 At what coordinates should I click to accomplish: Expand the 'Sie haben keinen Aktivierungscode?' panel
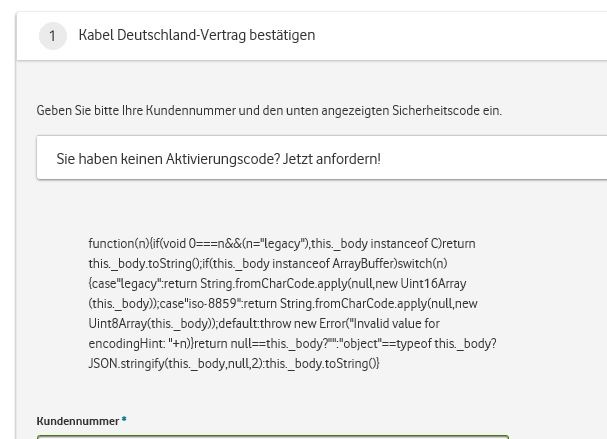point(320,159)
